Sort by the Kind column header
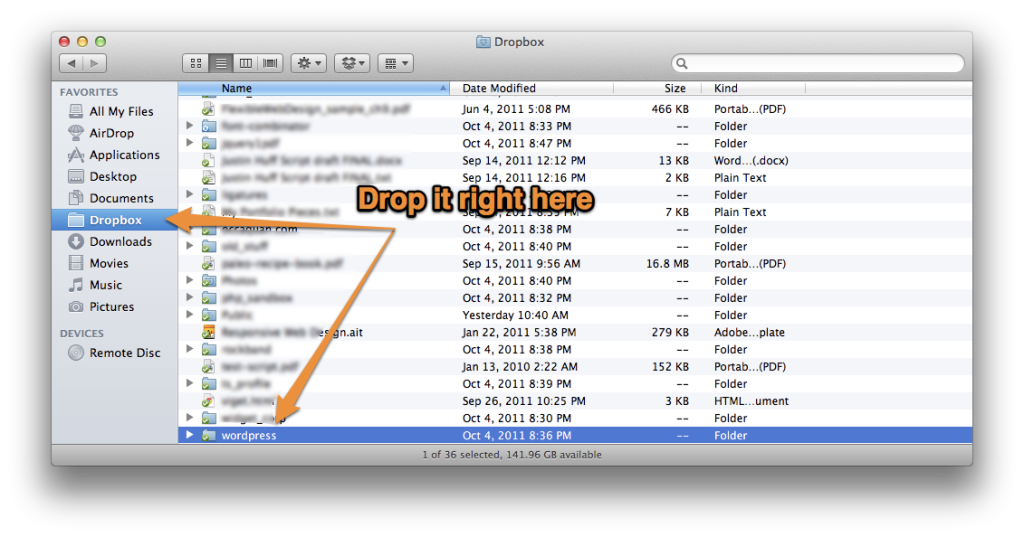The height and width of the screenshot is (537, 1024). coord(753,88)
